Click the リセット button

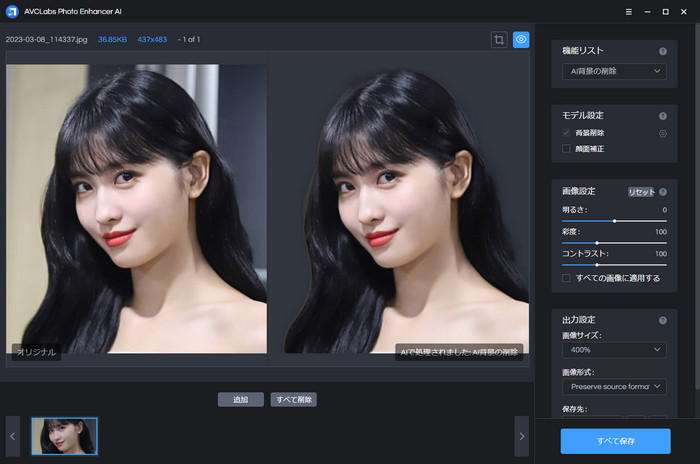641,192
